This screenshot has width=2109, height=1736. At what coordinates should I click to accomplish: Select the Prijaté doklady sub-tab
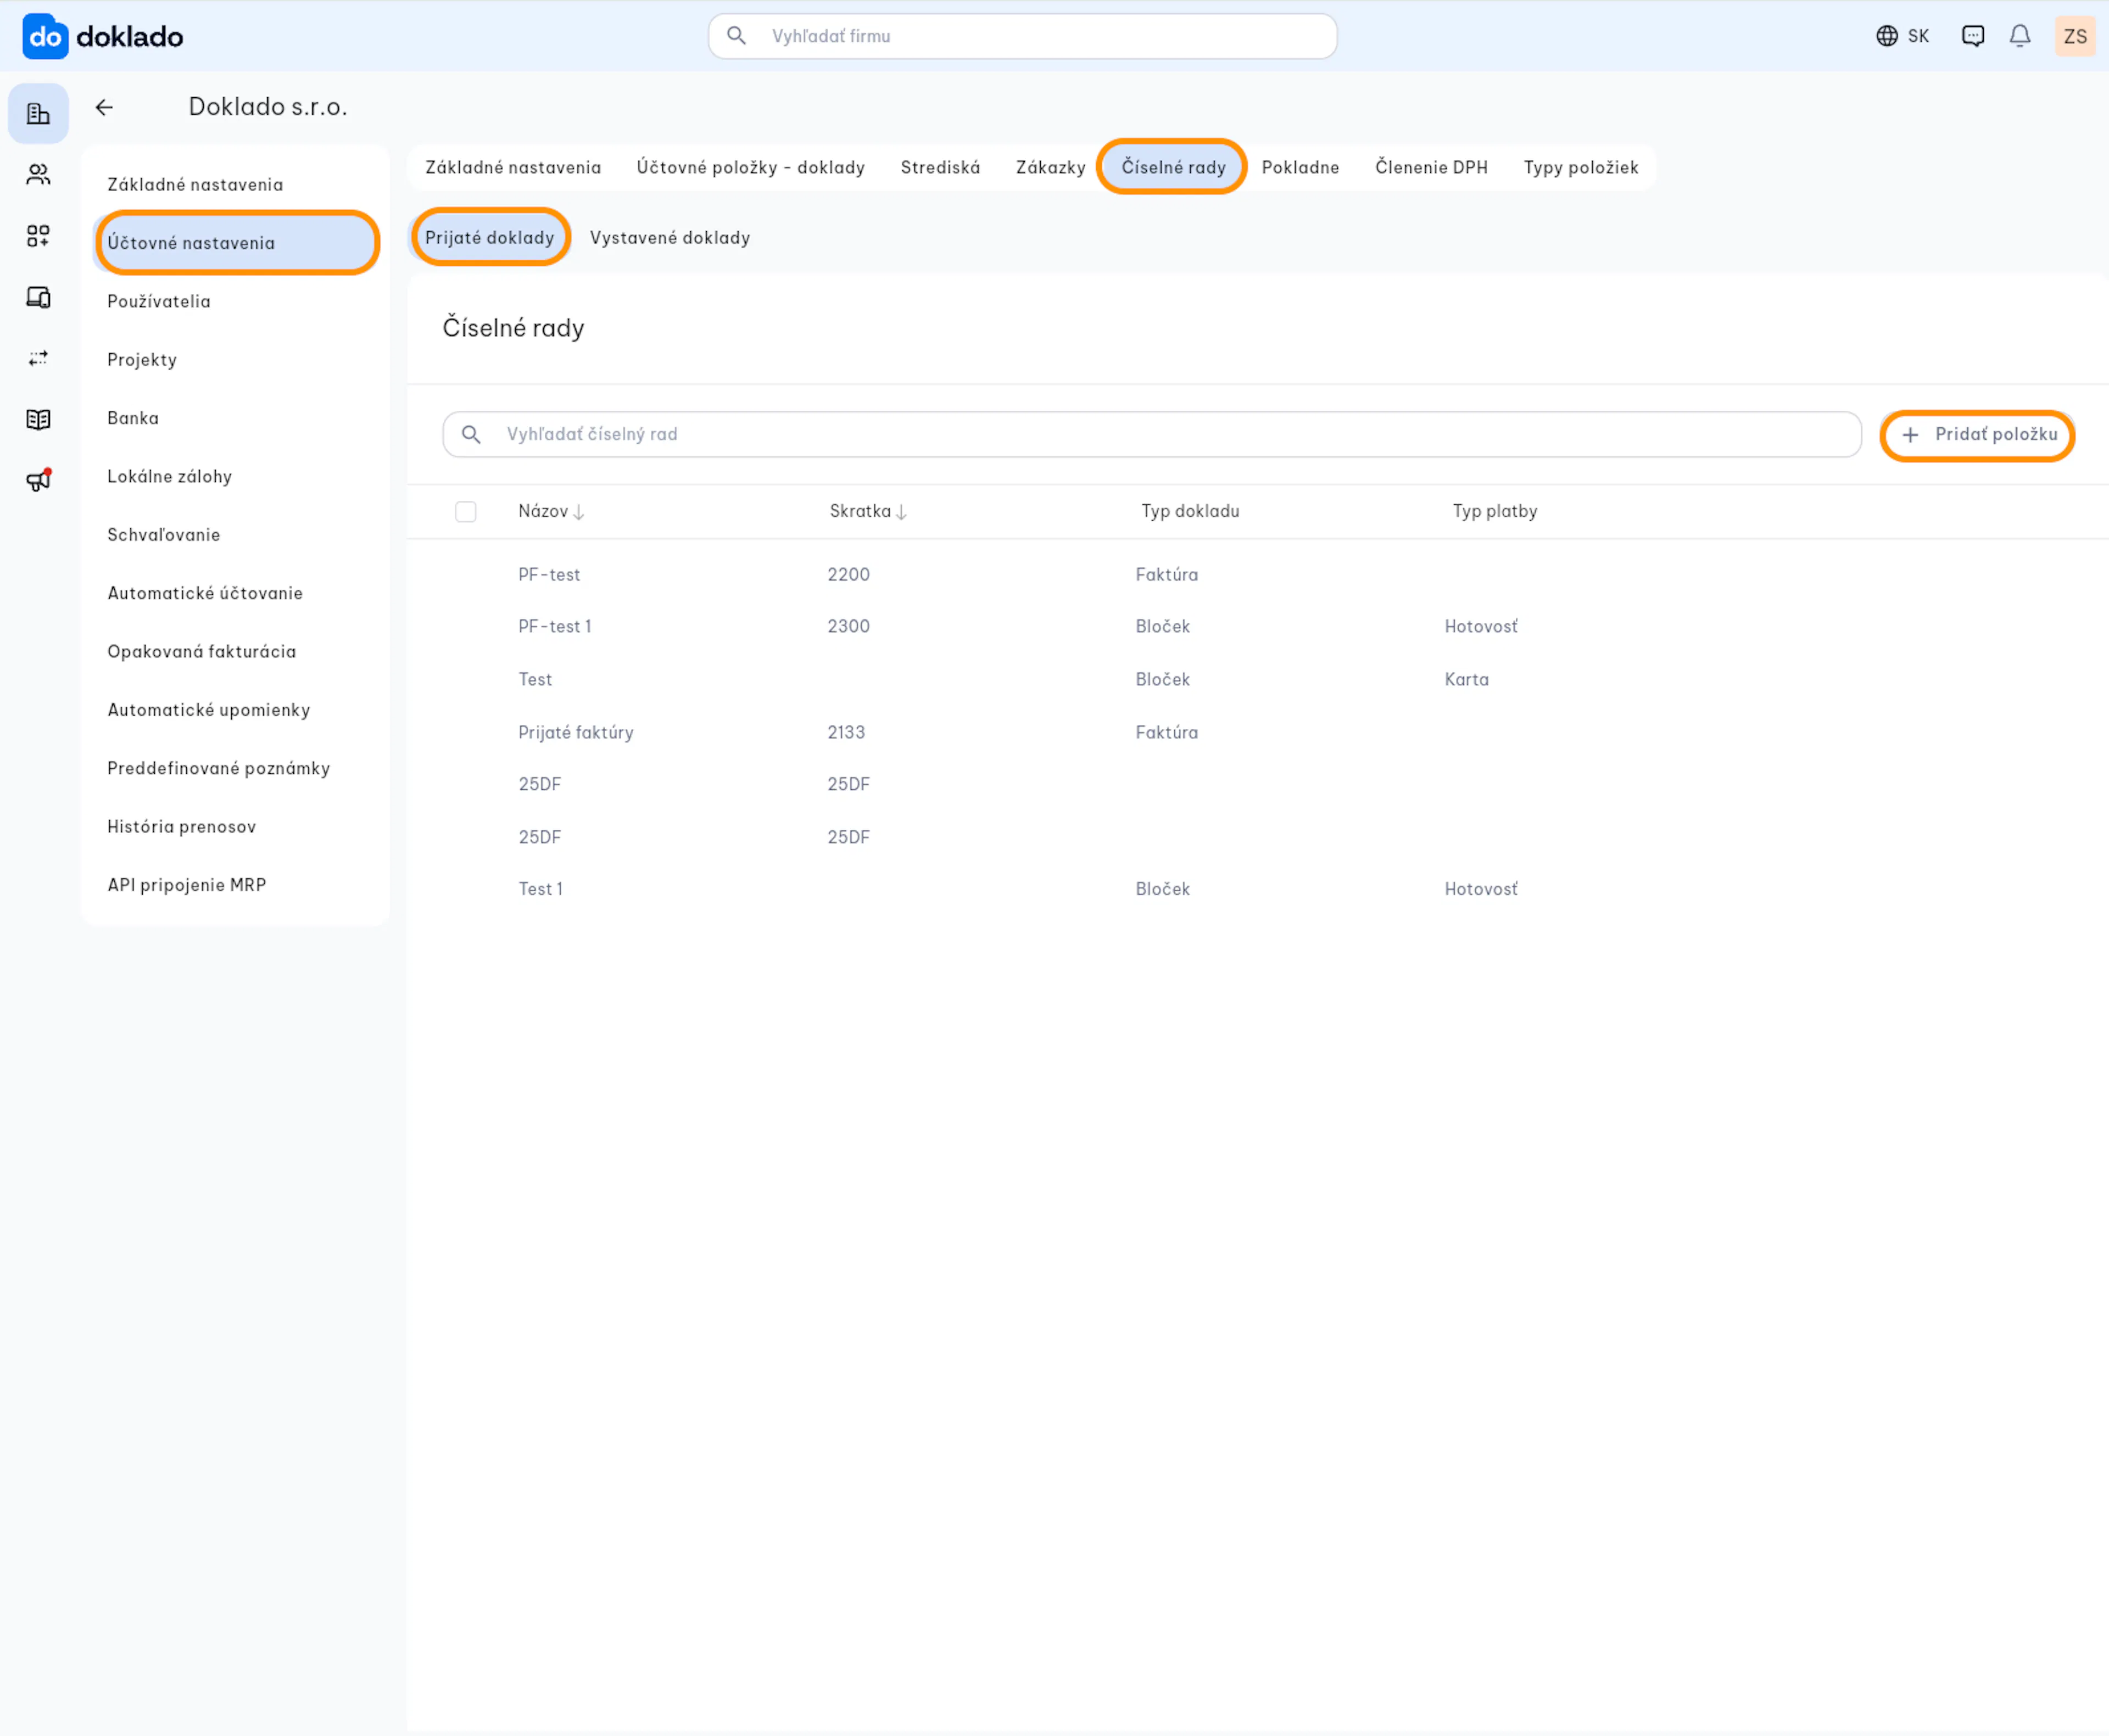tap(490, 237)
